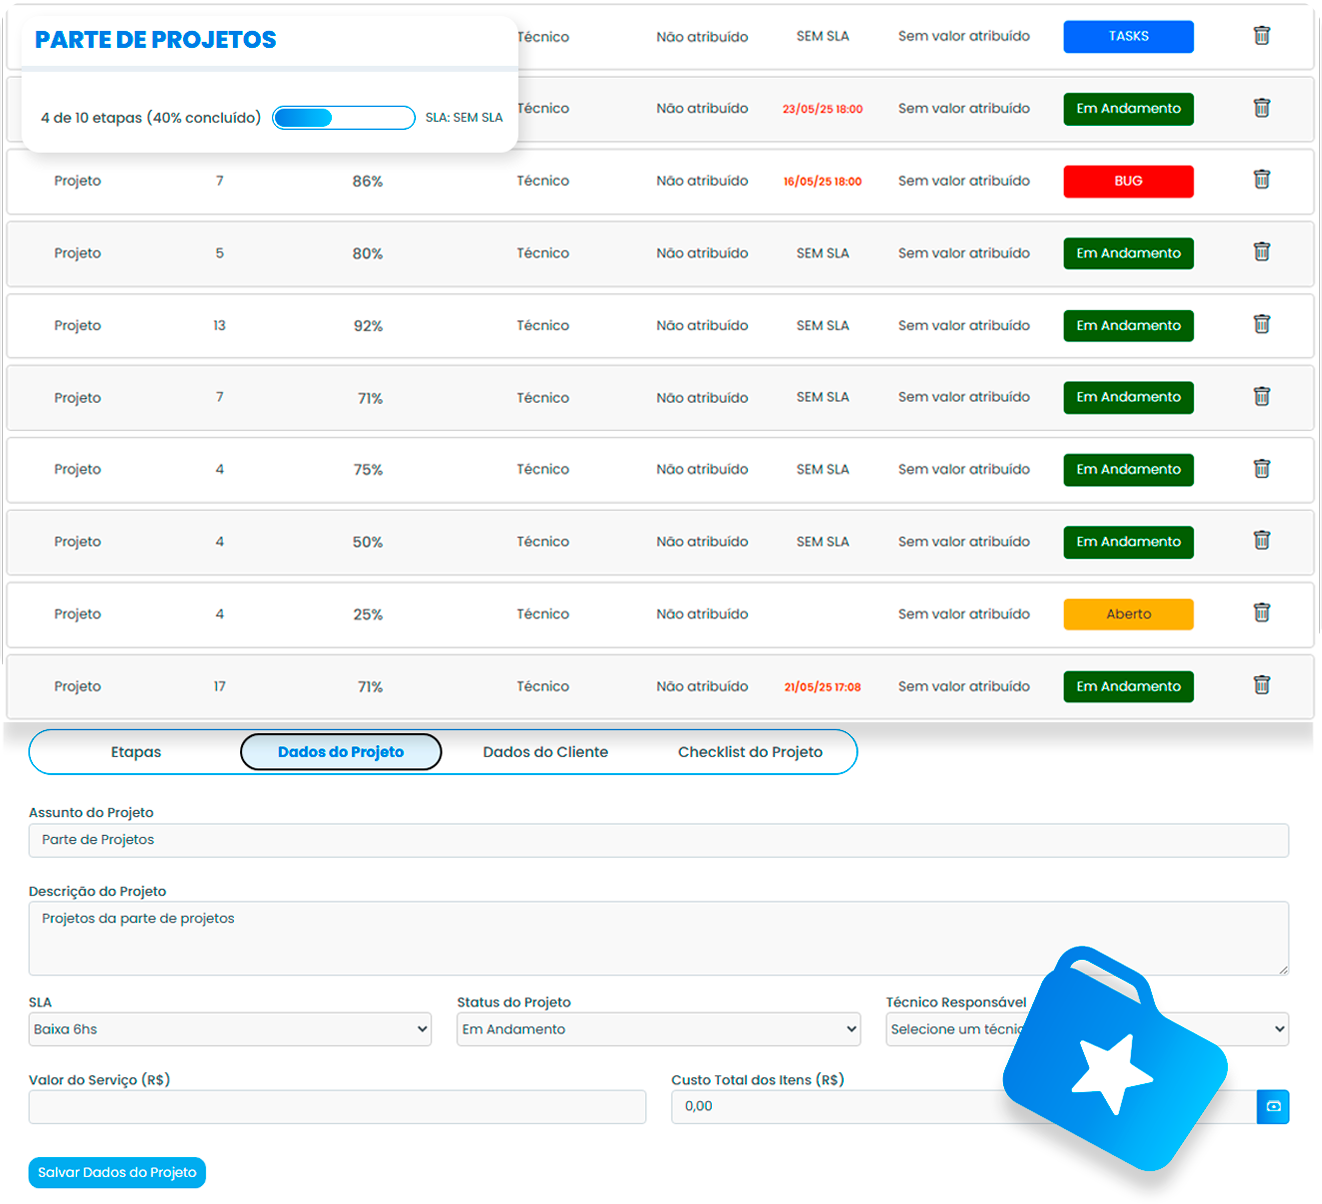This screenshot has height=1204, width=1322.
Task: Click the blue TASKS status badge
Action: pyautogui.click(x=1128, y=35)
